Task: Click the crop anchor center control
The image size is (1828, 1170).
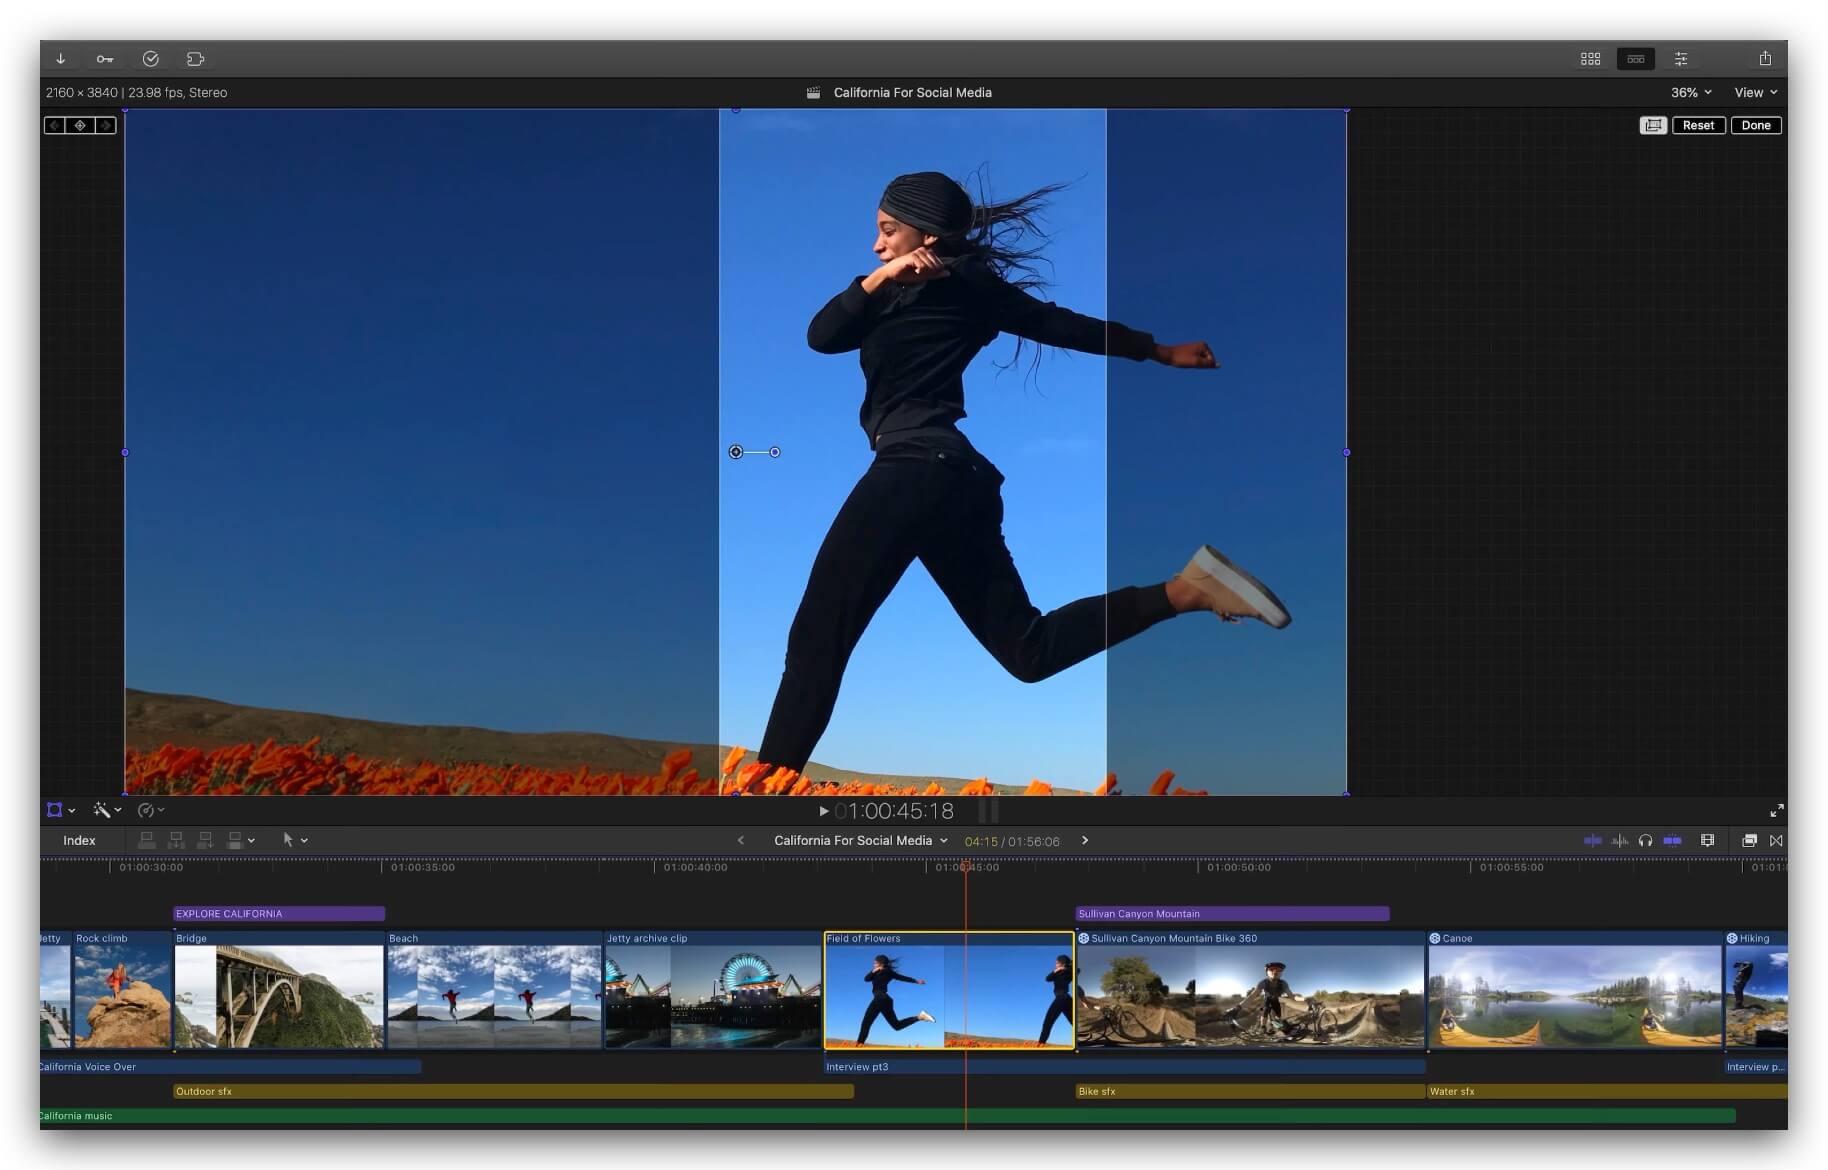Action: [736, 452]
